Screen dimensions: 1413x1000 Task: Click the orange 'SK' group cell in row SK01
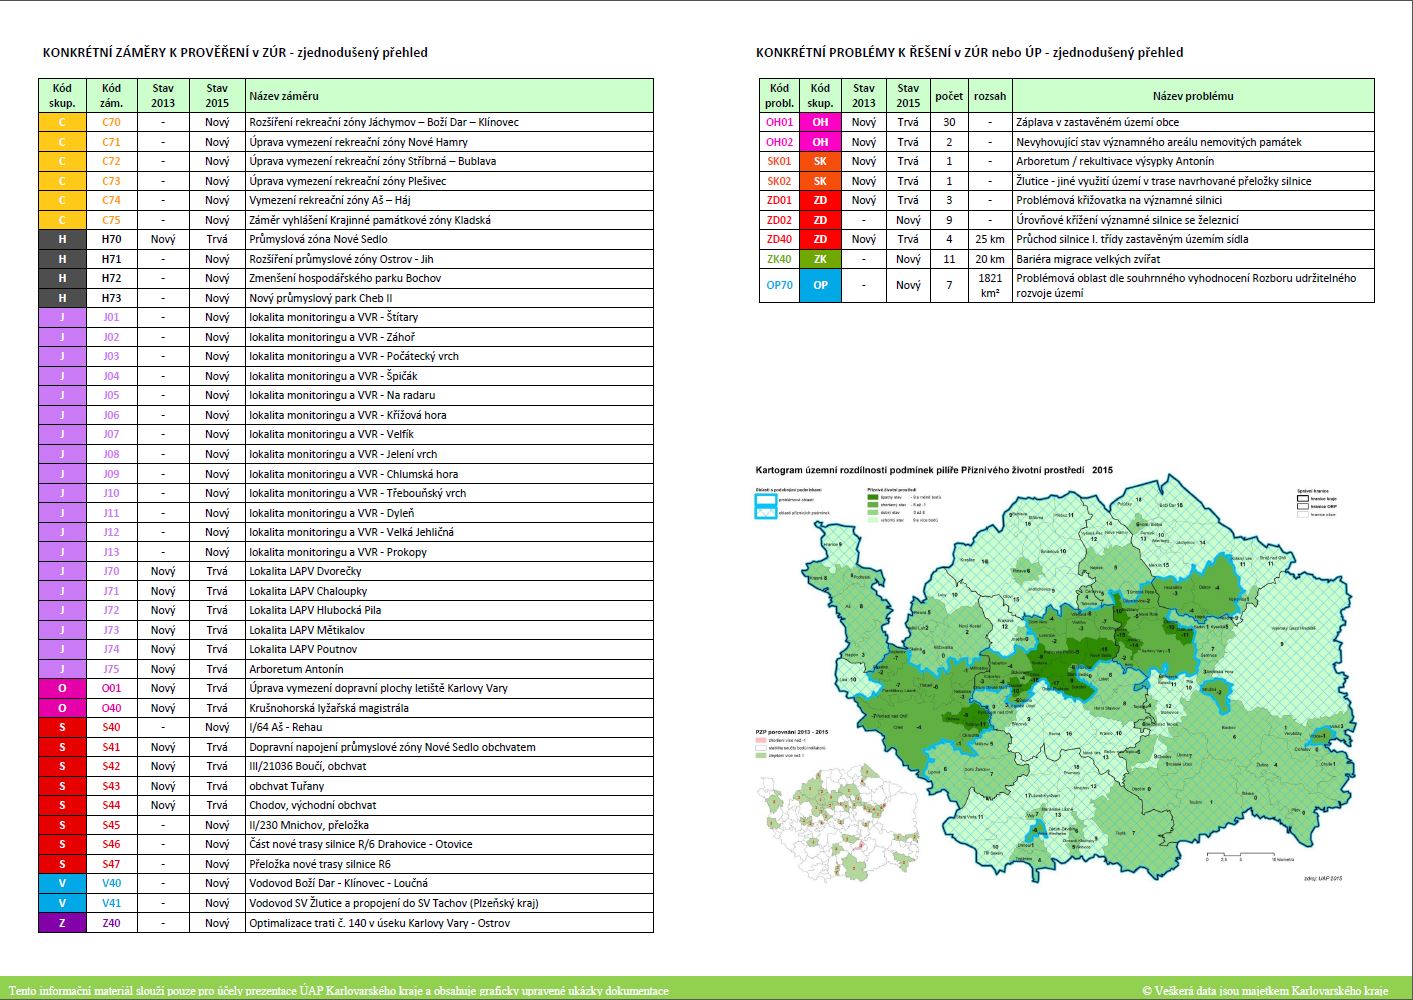(x=820, y=161)
